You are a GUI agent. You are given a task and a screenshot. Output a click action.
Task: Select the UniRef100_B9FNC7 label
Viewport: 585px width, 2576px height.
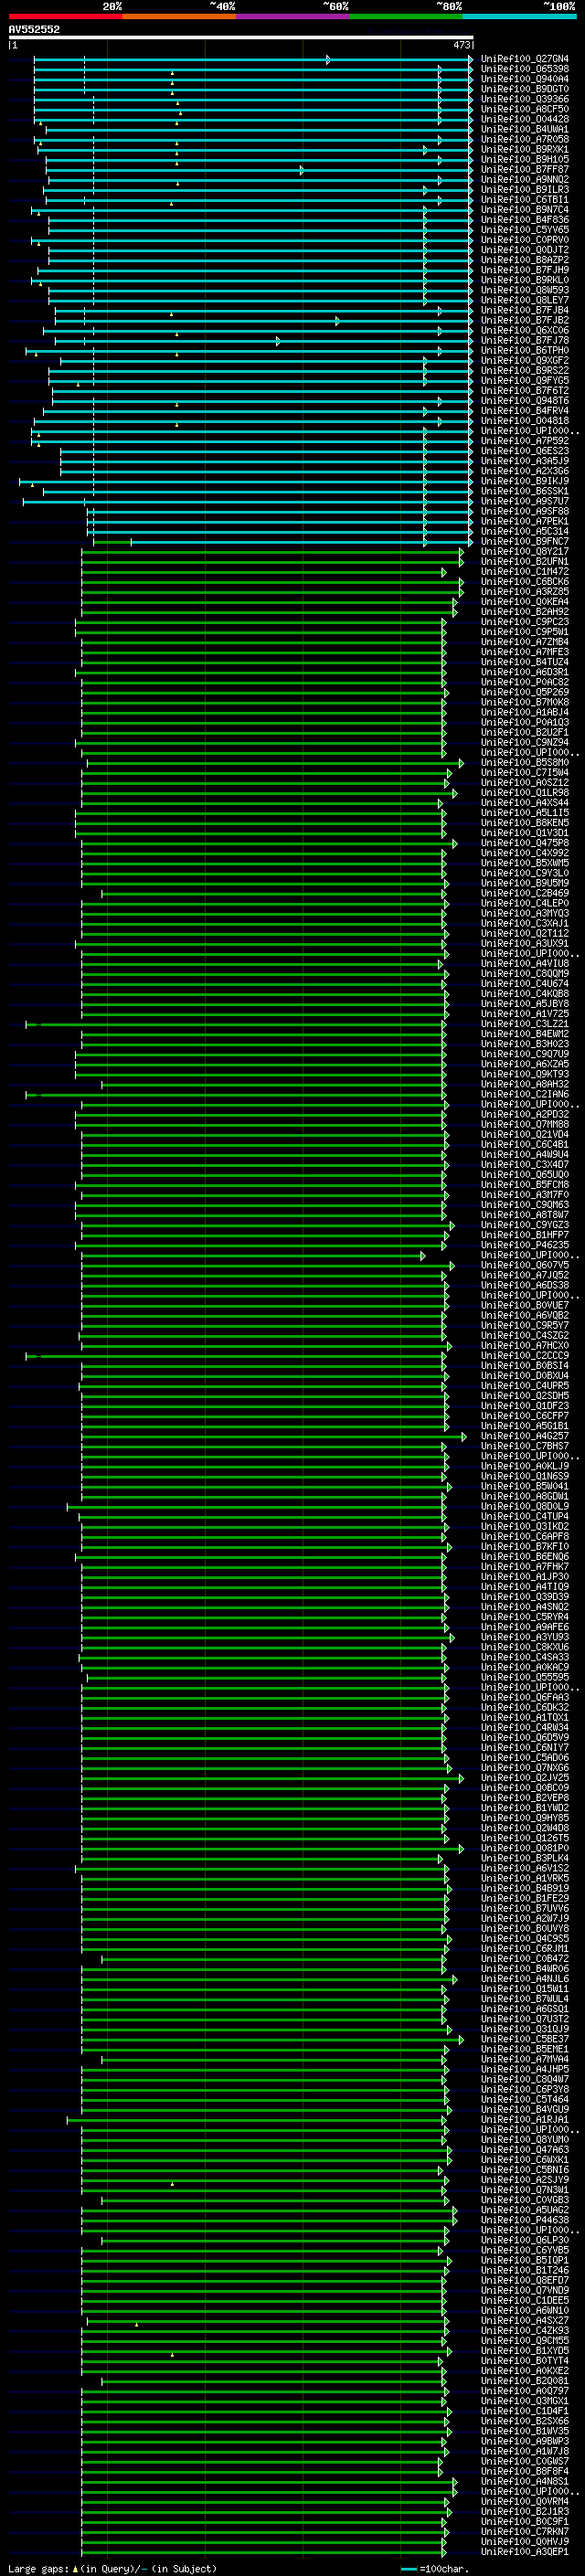[x=525, y=542]
